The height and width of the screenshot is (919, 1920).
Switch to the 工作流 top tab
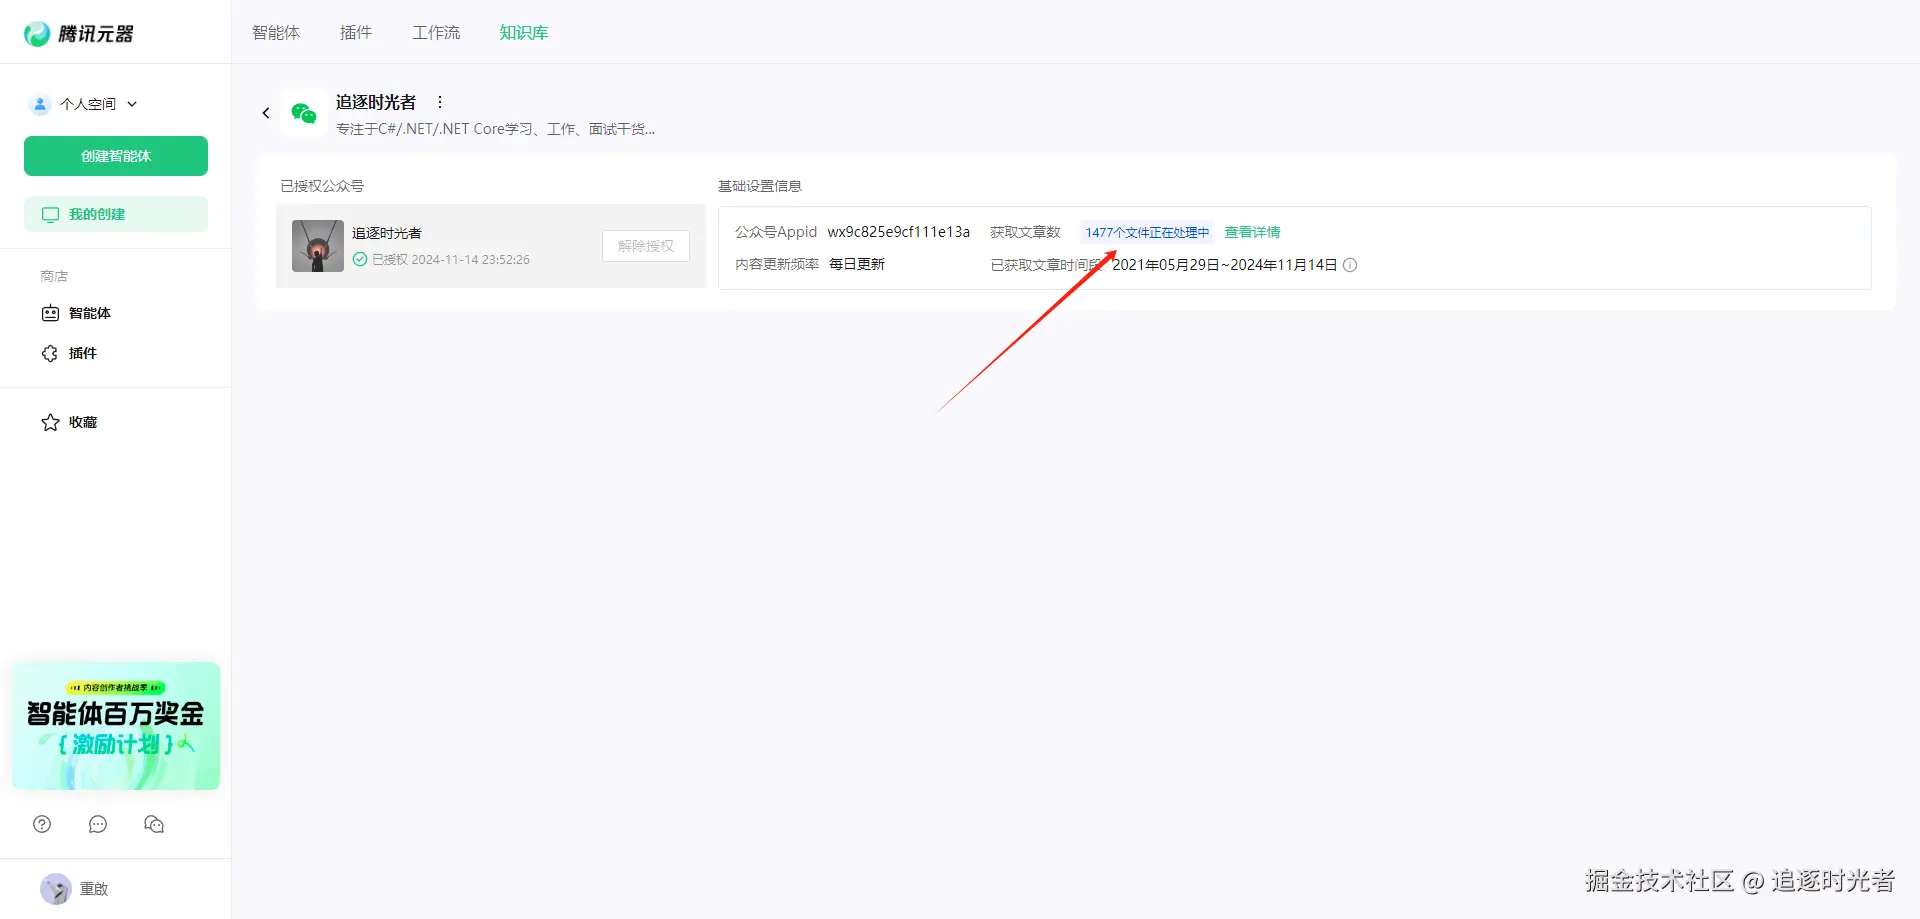tap(436, 33)
